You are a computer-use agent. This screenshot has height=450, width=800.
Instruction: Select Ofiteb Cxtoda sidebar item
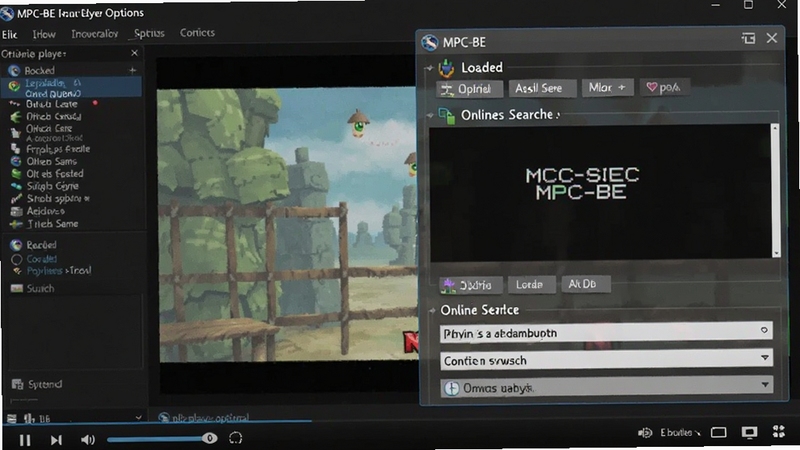53,116
